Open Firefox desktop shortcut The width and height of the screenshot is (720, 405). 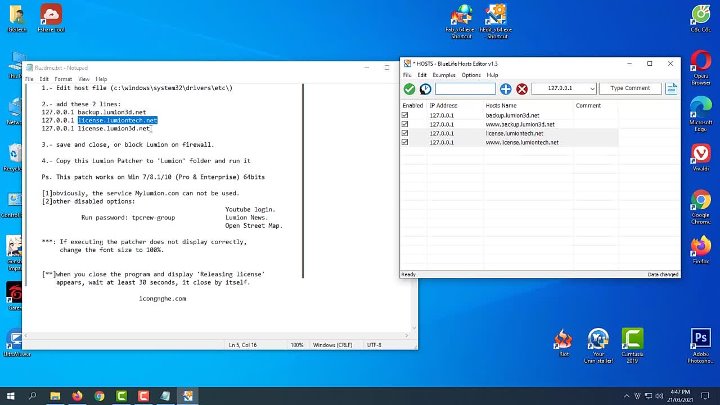701,249
